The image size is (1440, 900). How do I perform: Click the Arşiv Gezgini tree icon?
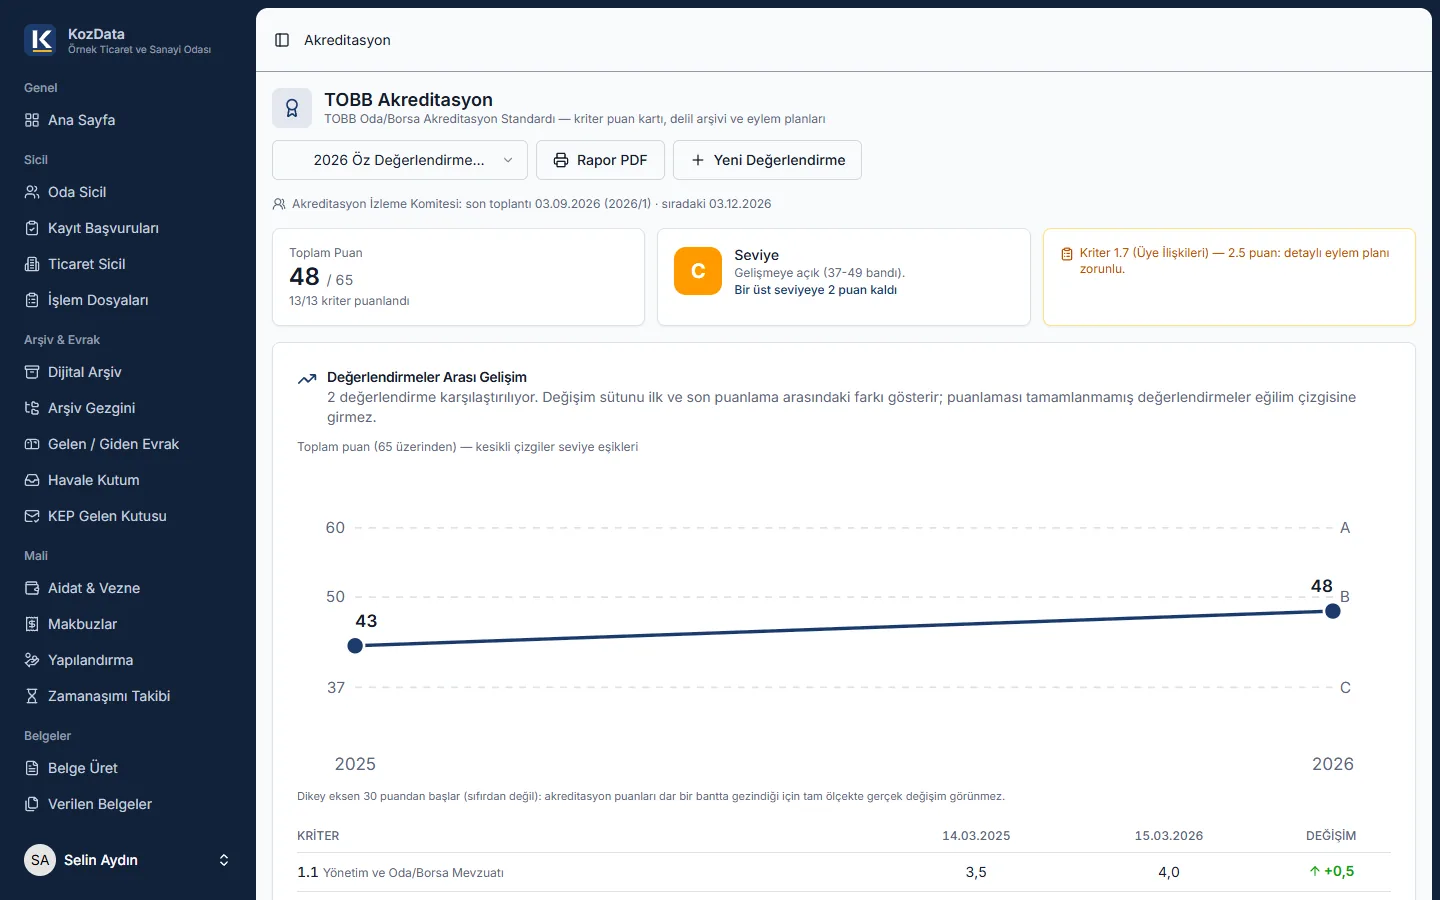(32, 408)
